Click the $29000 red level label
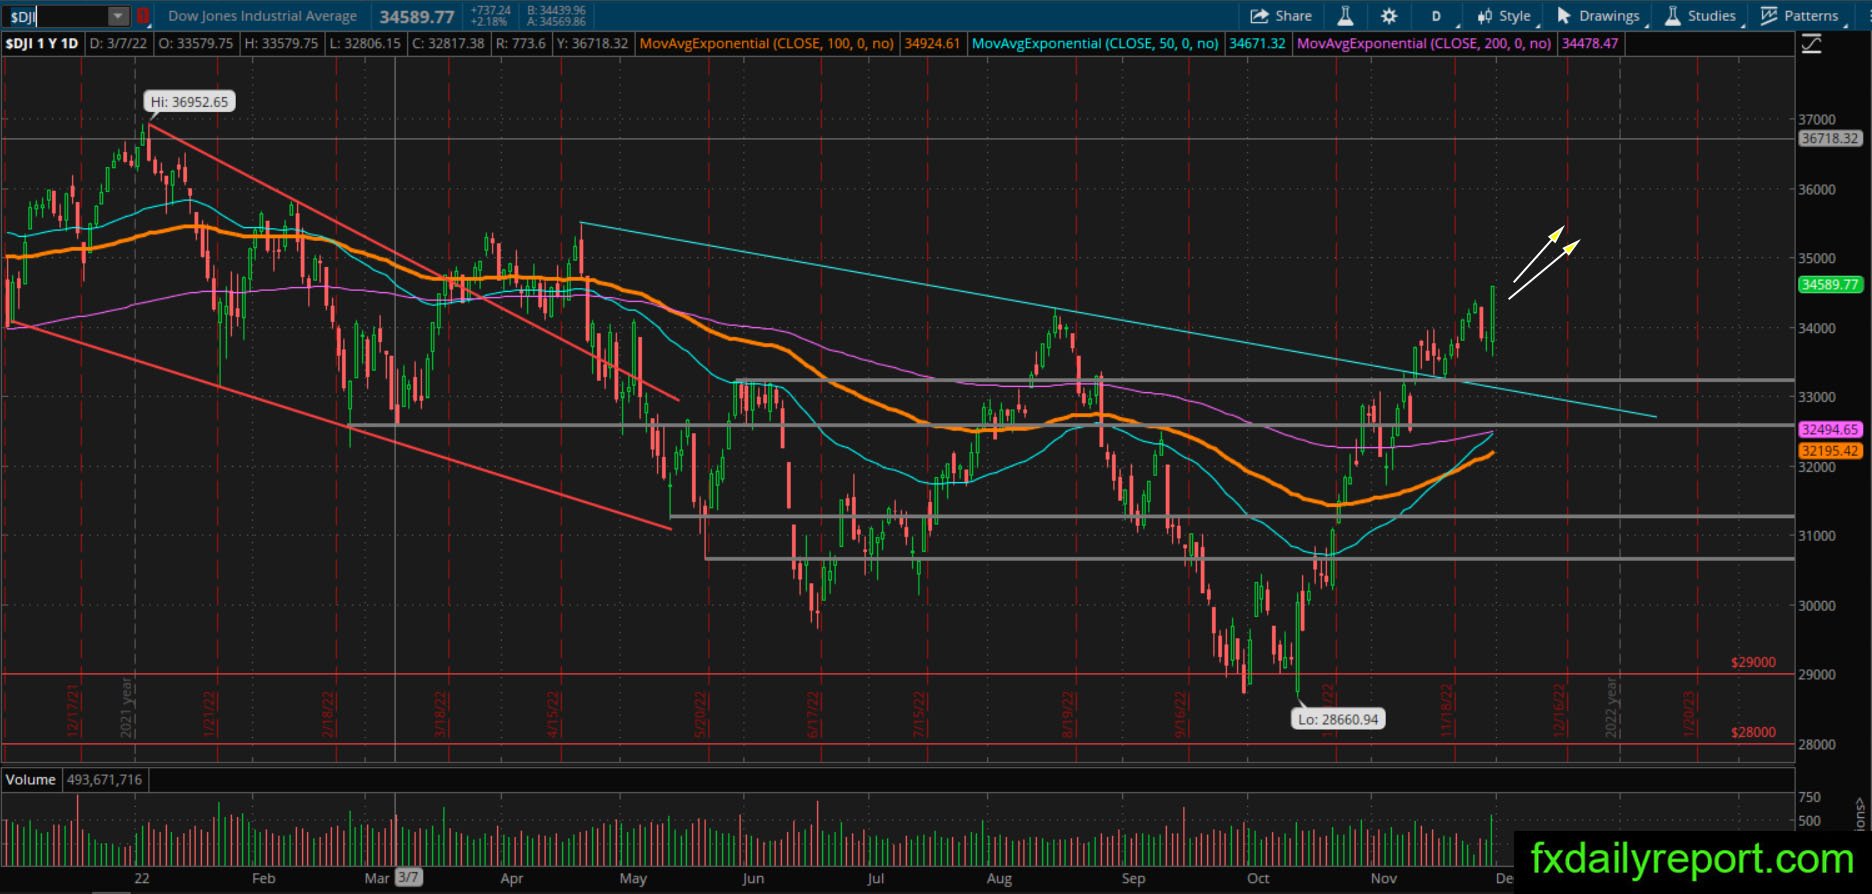The height and width of the screenshot is (894, 1872). click(x=1753, y=662)
